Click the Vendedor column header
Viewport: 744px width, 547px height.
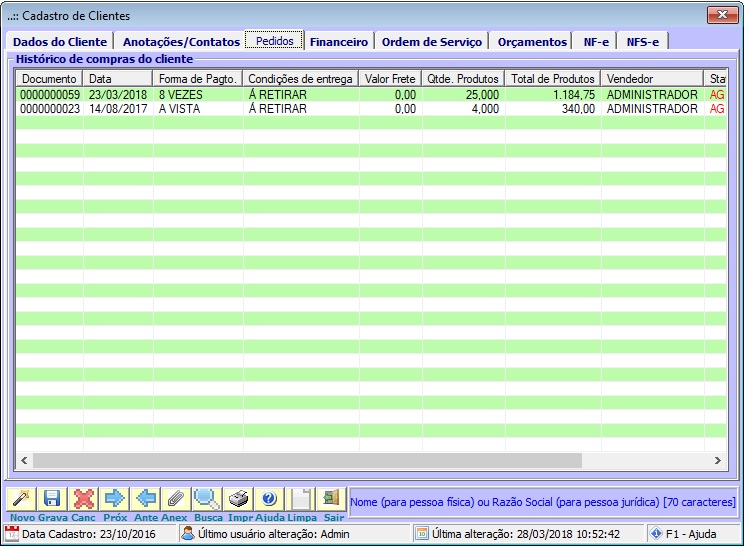pyautogui.click(x=652, y=79)
